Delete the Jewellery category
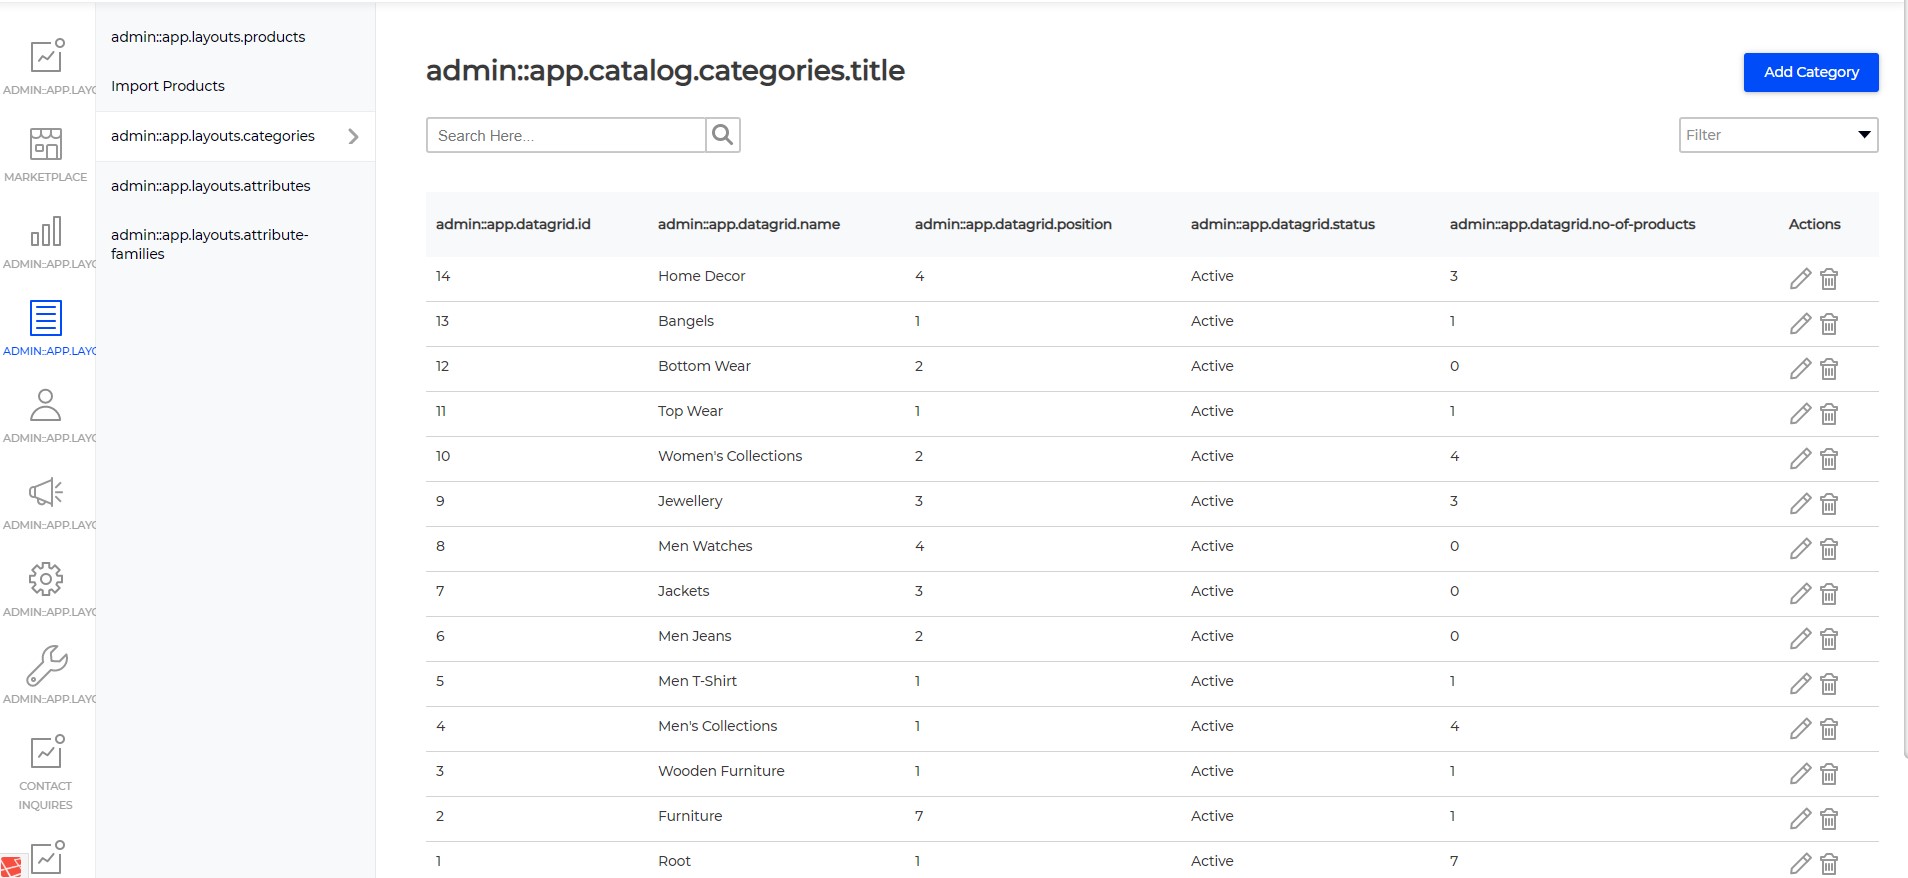The width and height of the screenshot is (1908, 878). coord(1829,504)
